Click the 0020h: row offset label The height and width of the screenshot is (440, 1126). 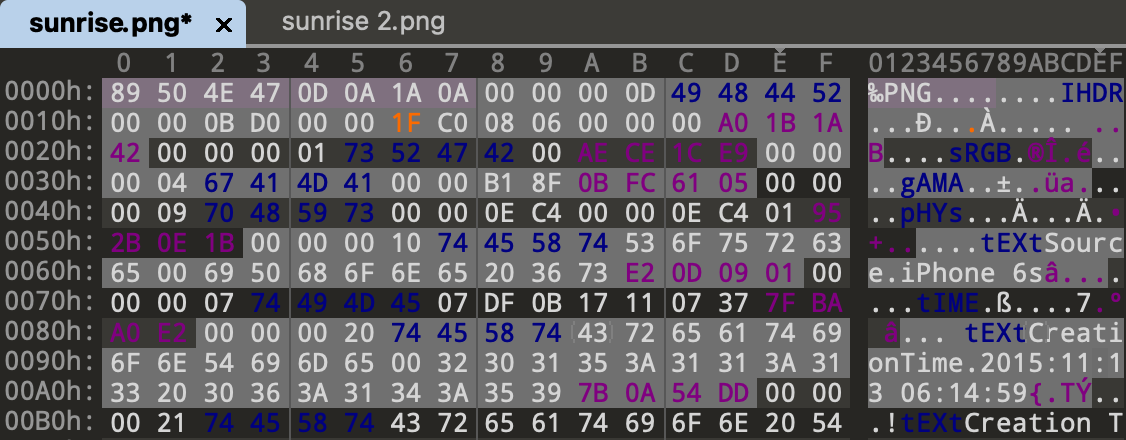tap(50, 153)
